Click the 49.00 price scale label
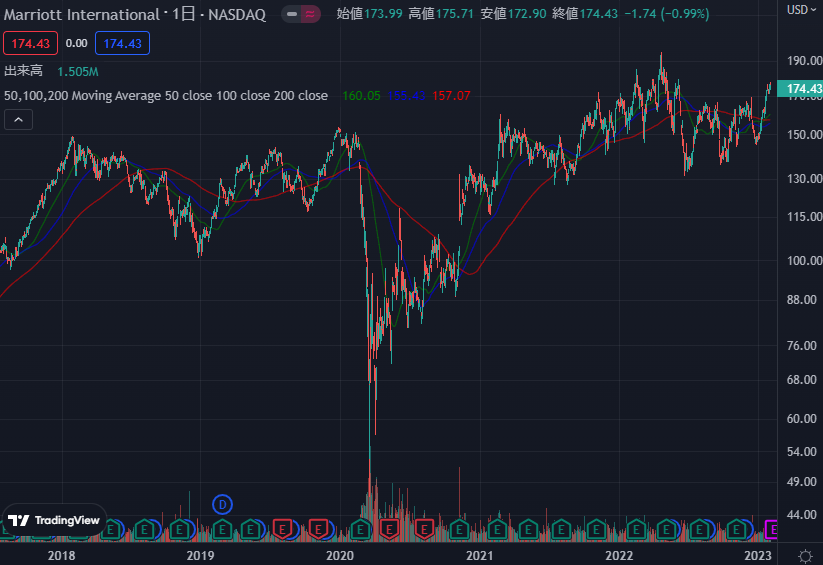This screenshot has width=823, height=565. tap(801, 482)
